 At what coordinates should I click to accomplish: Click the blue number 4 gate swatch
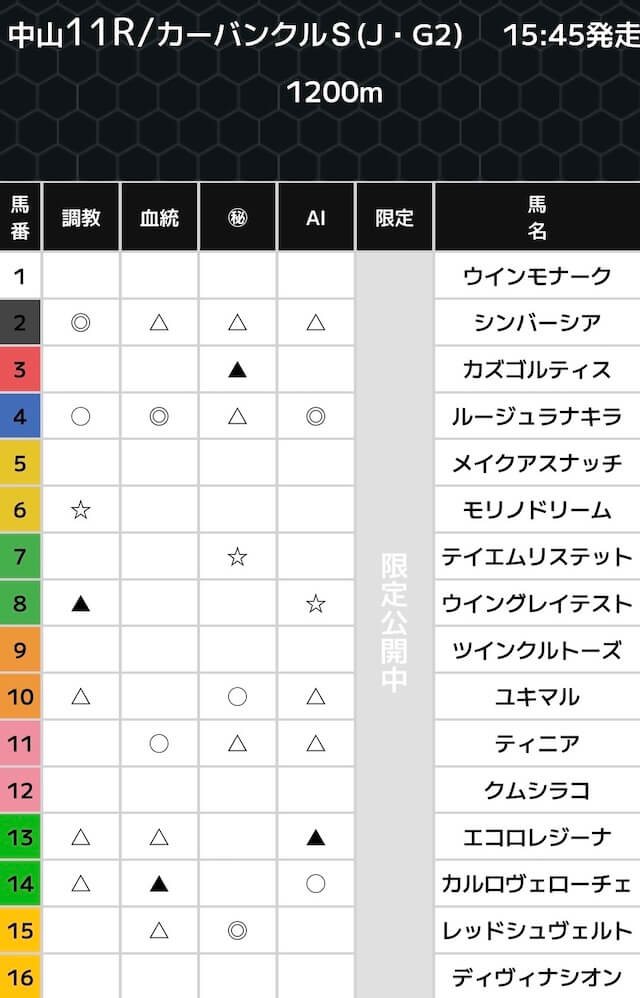tap(20, 416)
